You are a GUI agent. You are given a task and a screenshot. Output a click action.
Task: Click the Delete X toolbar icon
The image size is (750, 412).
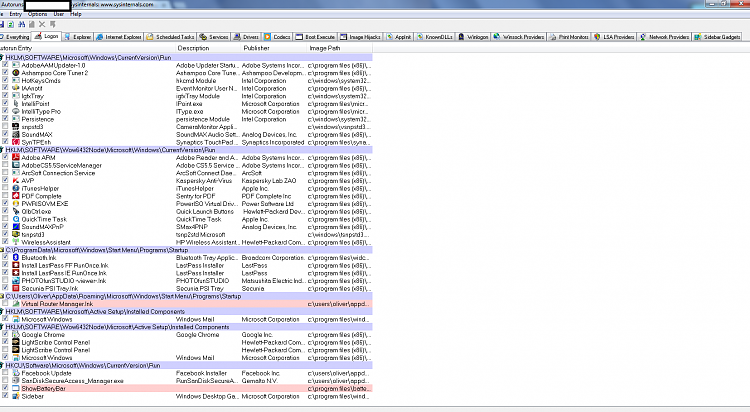[42, 24]
